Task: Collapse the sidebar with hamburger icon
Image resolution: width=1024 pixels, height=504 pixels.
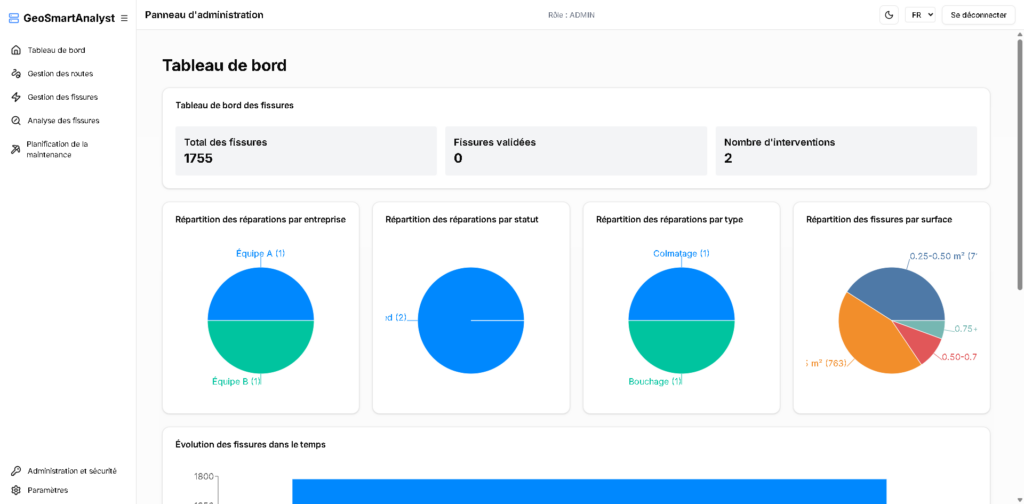Action: pos(124,18)
